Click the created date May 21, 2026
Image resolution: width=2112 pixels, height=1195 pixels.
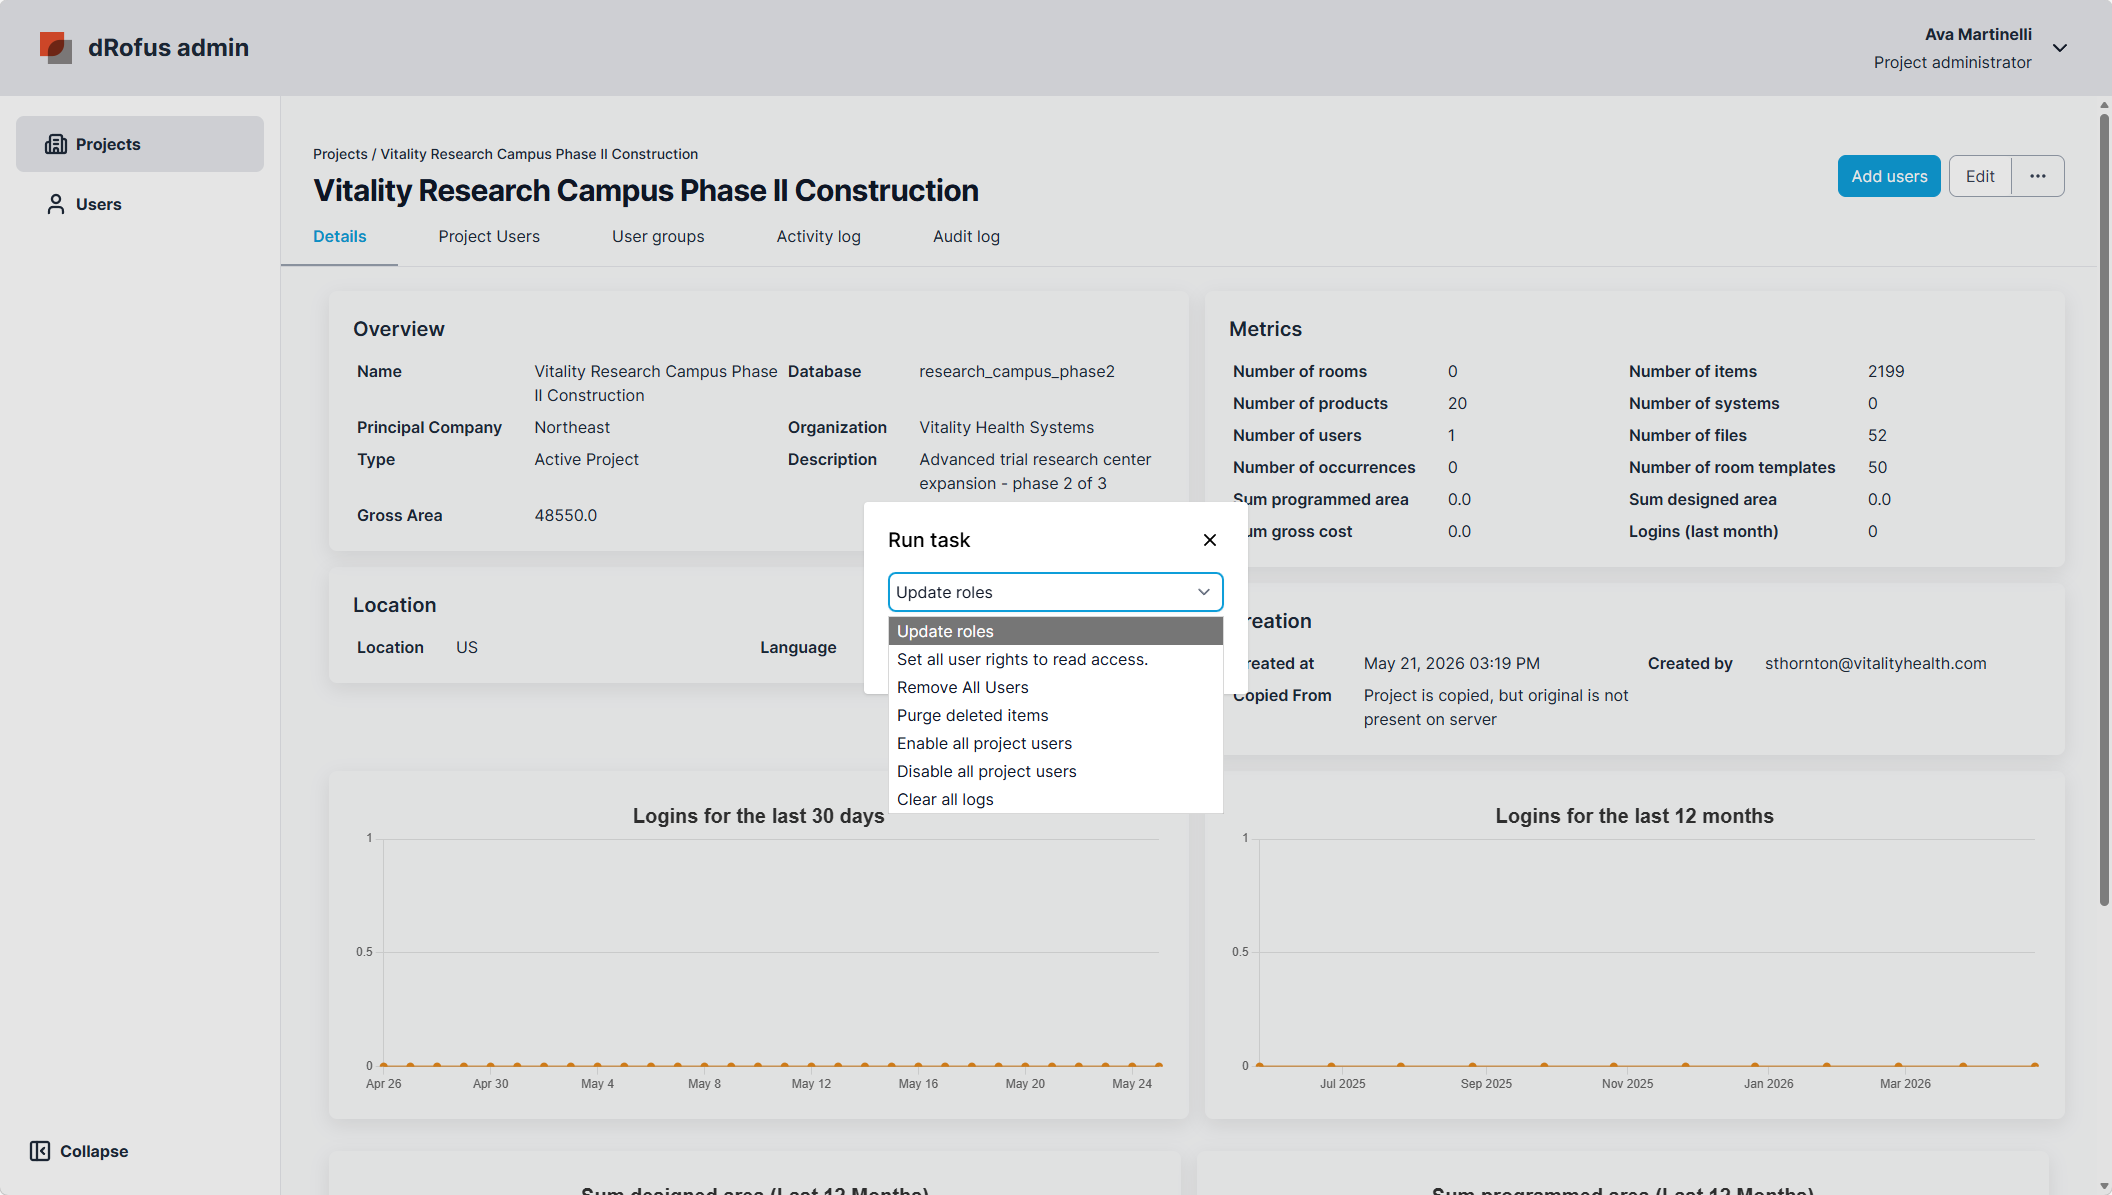(1452, 663)
